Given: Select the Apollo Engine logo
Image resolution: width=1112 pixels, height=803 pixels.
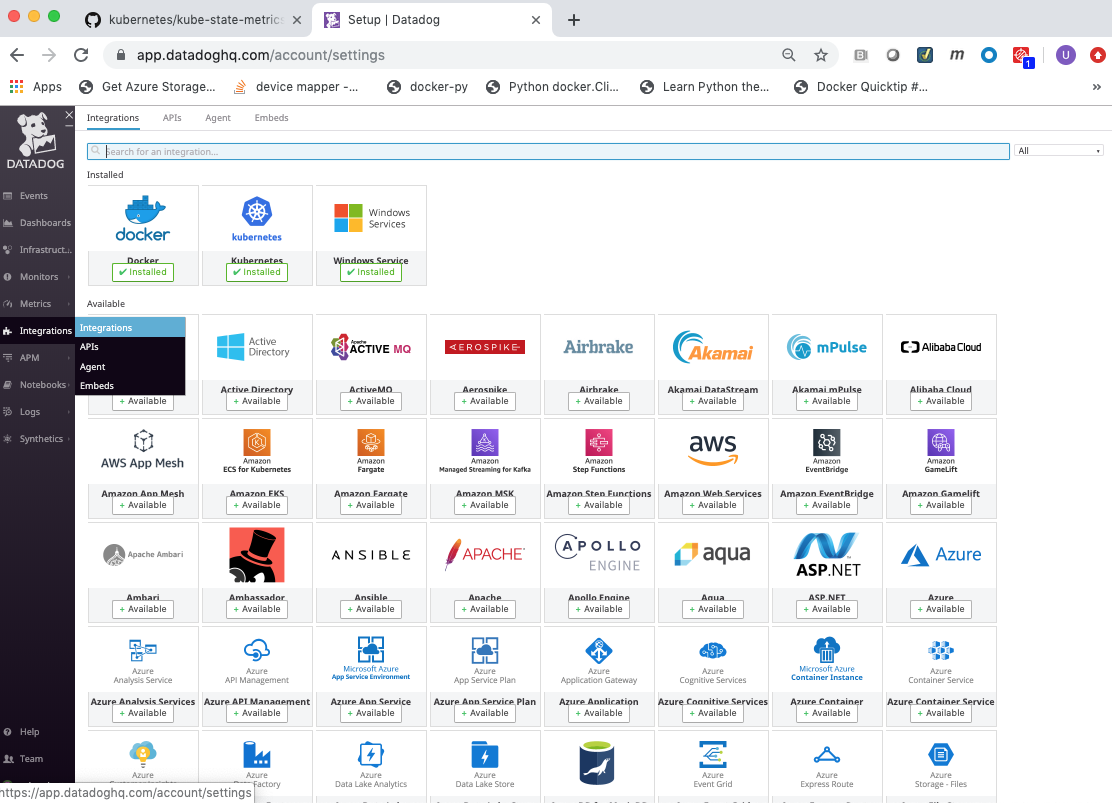Looking at the screenshot, I should tap(599, 555).
